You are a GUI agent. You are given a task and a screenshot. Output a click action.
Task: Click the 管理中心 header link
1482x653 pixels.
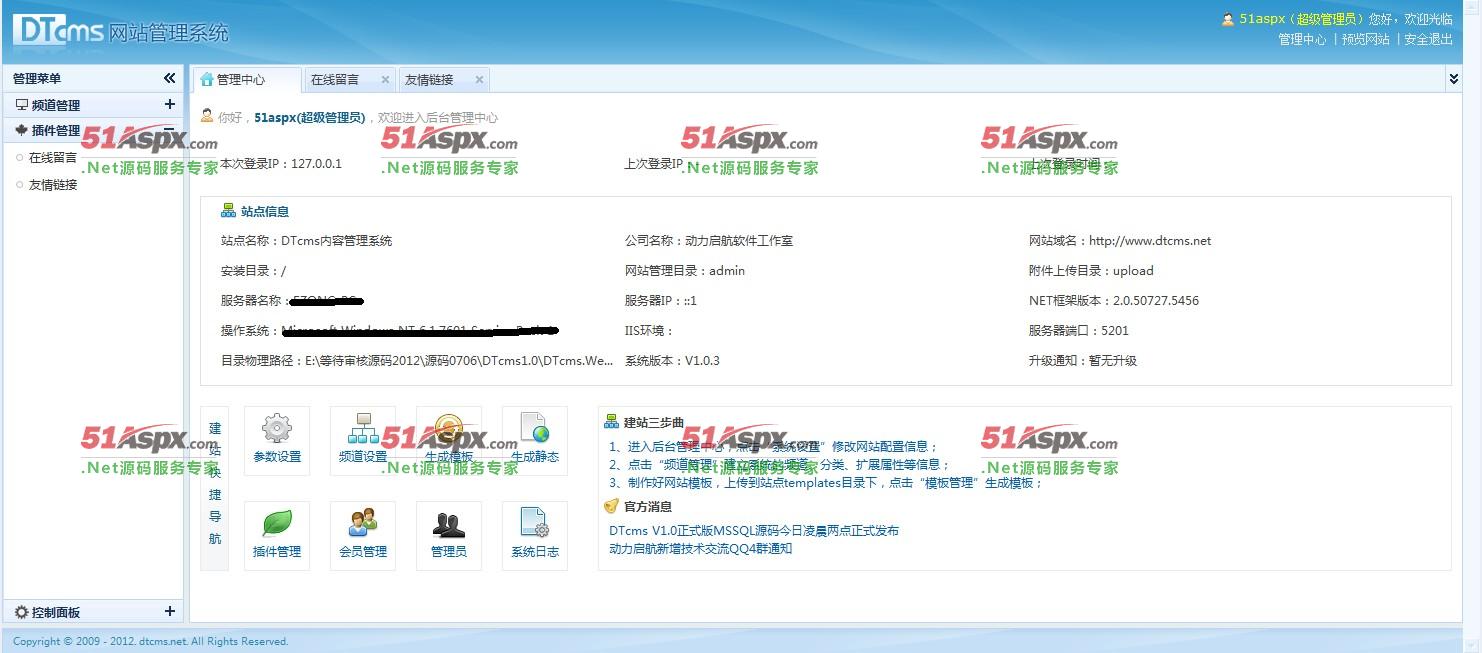coord(1302,39)
